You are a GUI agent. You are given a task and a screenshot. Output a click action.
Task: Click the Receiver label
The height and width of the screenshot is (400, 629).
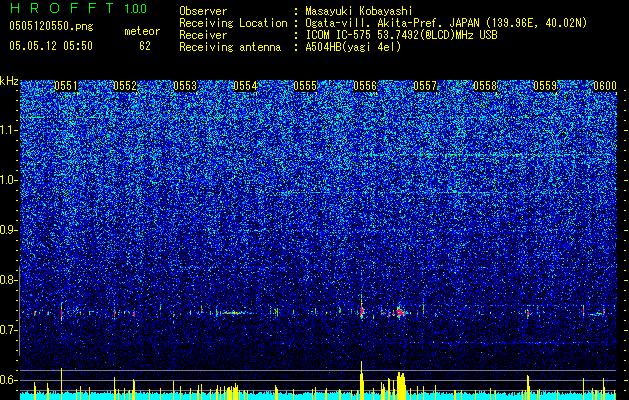tap(203, 35)
